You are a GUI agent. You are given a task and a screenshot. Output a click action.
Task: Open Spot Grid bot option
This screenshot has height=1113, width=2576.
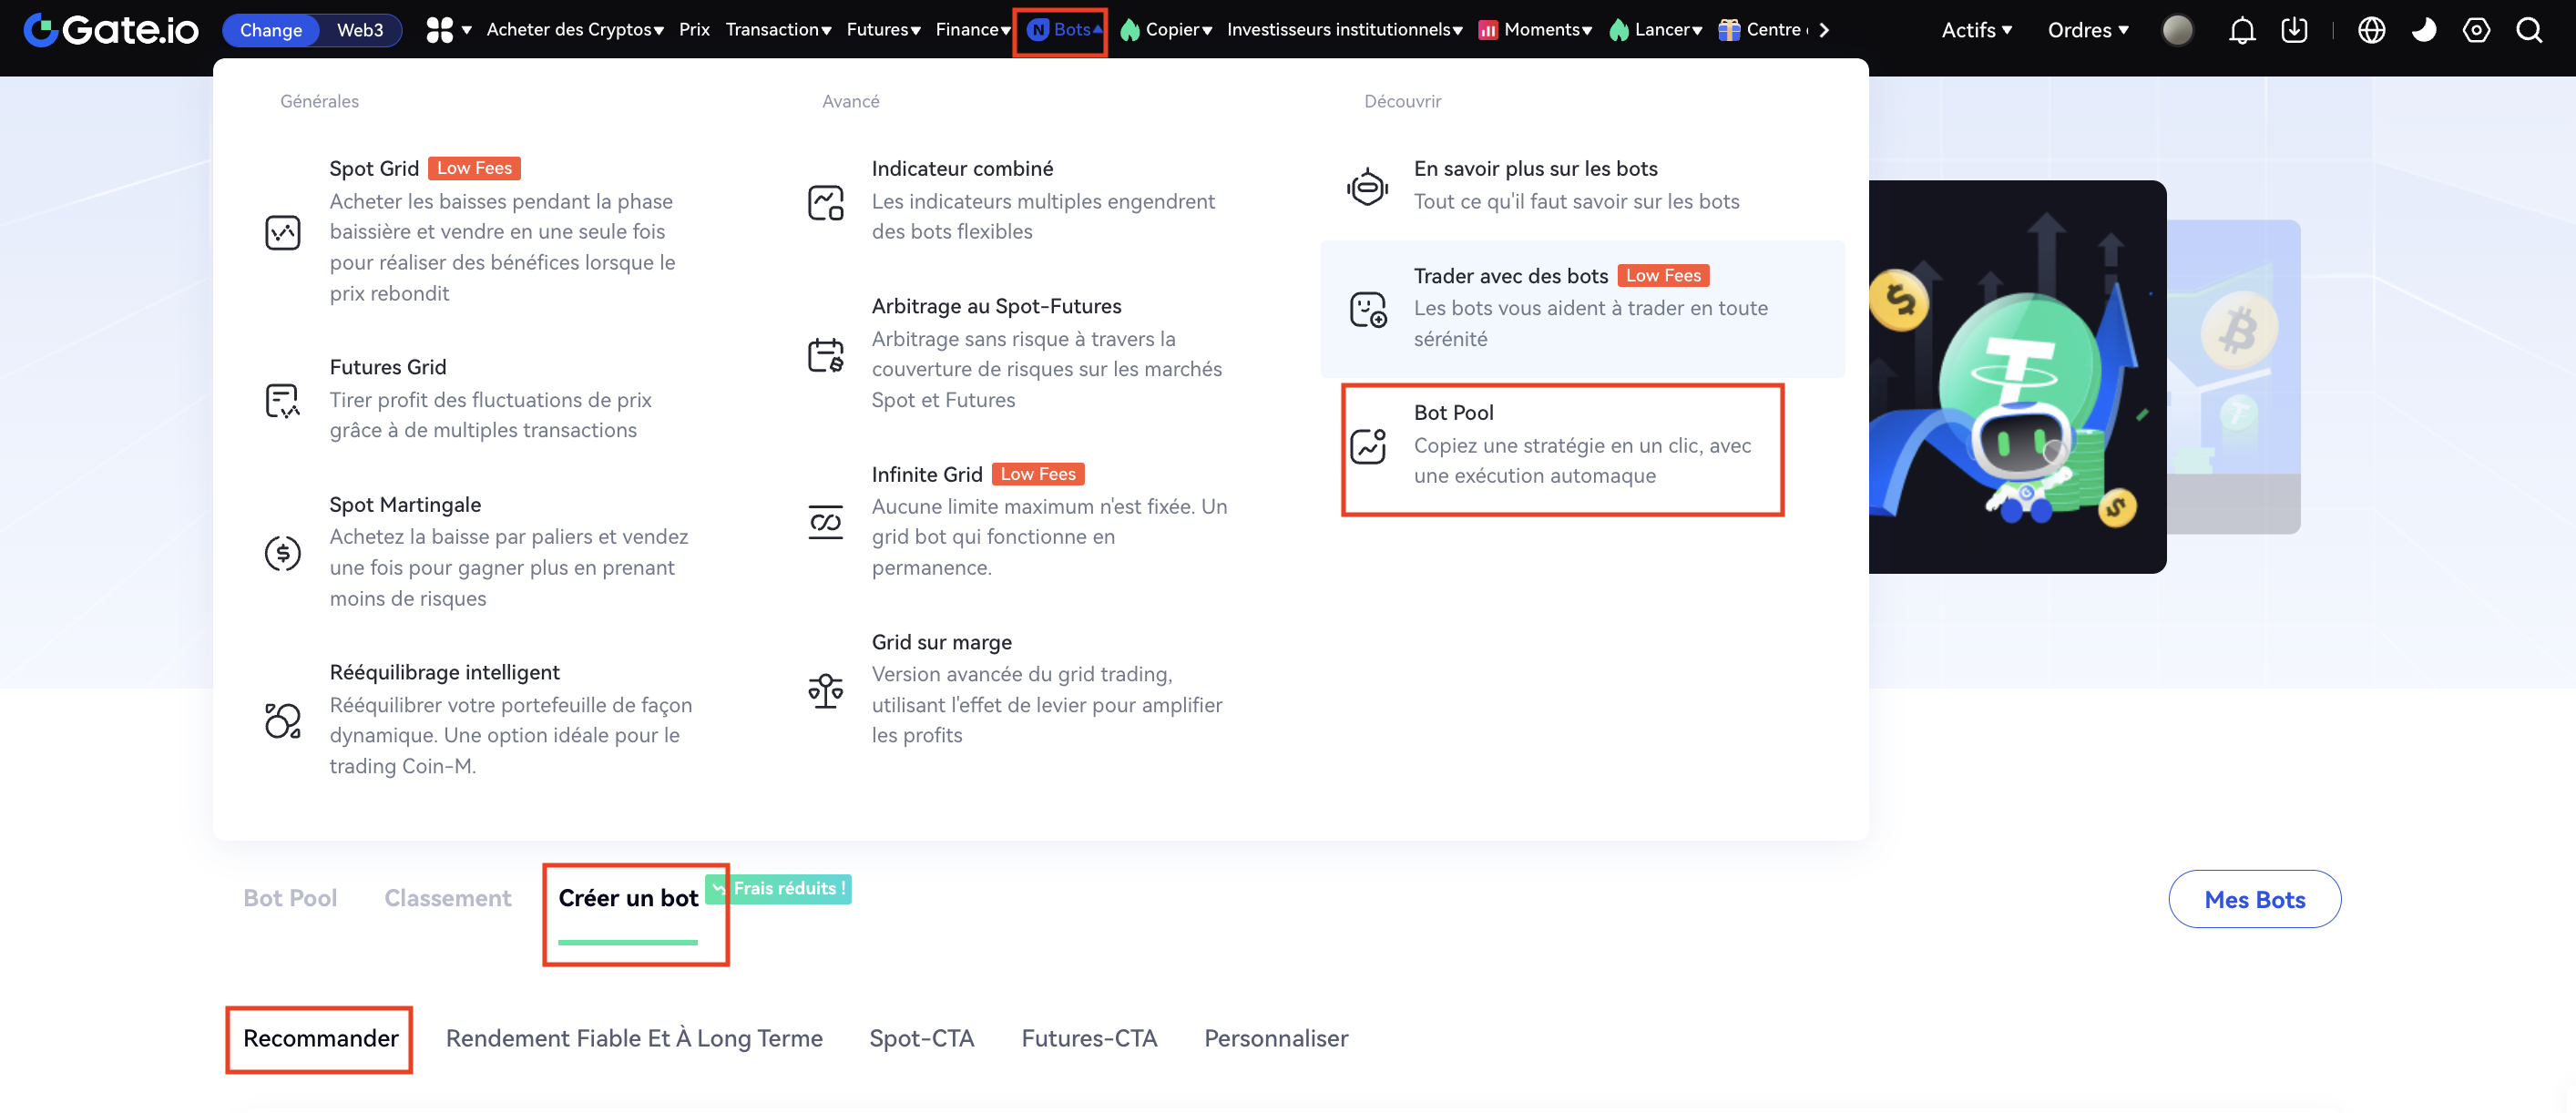[374, 169]
